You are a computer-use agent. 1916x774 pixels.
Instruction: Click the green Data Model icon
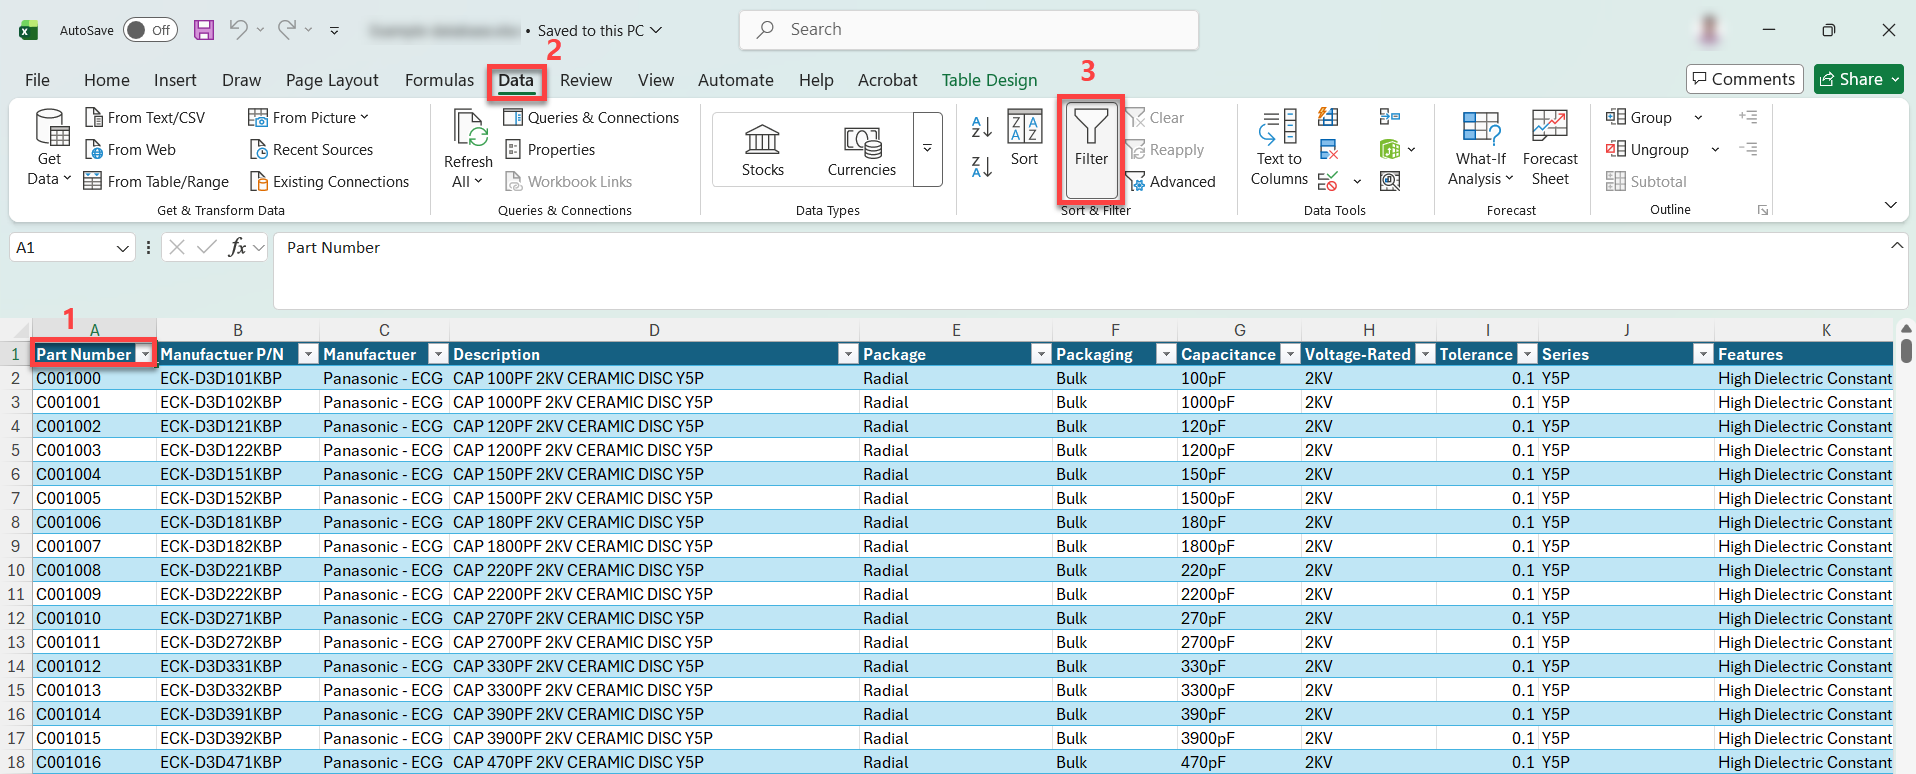pos(1389,149)
